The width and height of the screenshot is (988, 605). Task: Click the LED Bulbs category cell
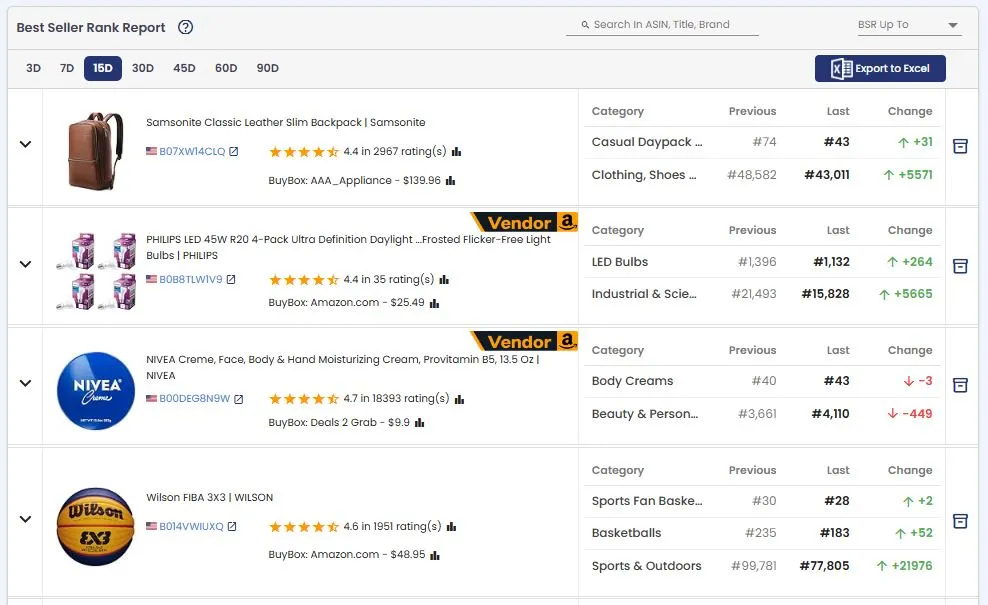619,262
